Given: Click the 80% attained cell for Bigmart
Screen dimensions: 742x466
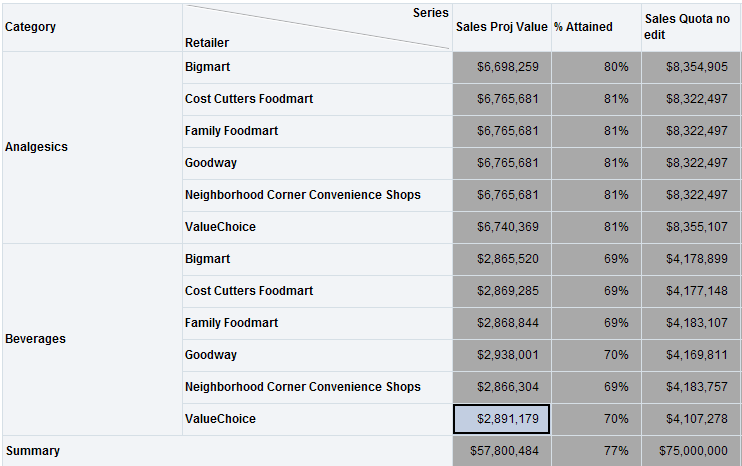Looking at the screenshot, I should click(596, 67).
